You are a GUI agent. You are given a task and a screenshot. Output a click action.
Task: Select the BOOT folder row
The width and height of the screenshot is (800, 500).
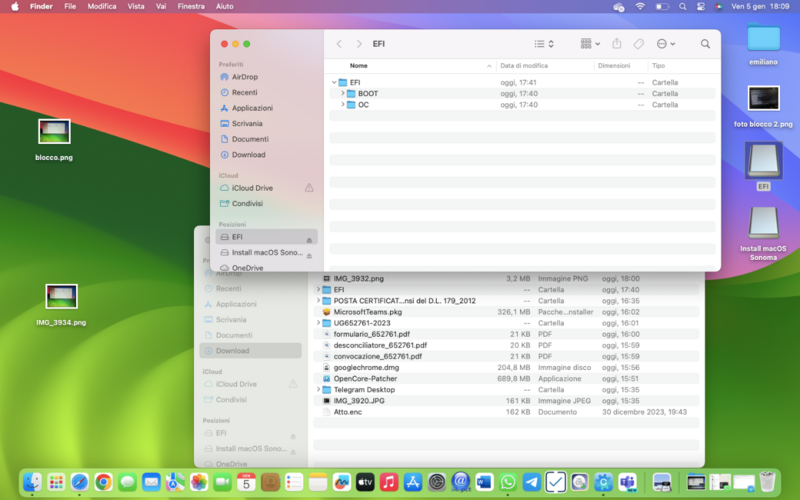pos(522,93)
